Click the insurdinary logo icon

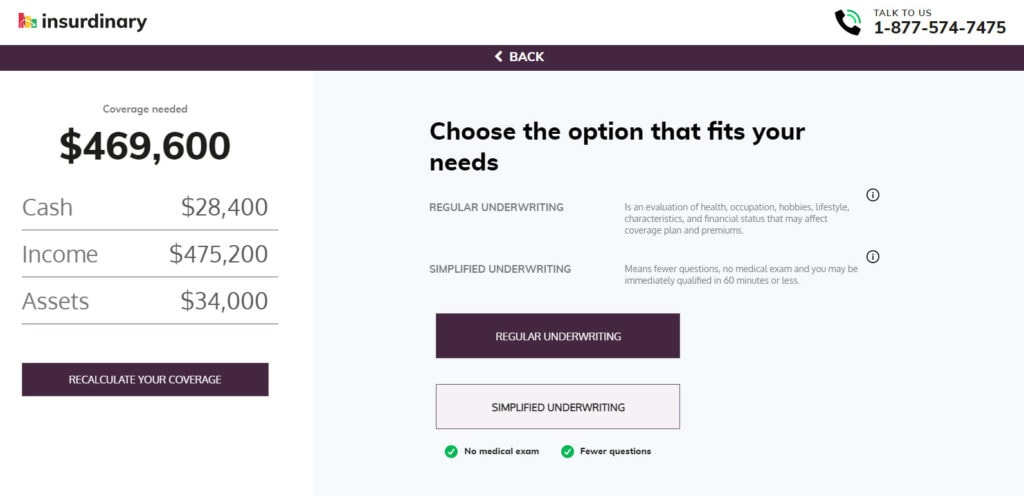pyautogui.click(x=27, y=22)
